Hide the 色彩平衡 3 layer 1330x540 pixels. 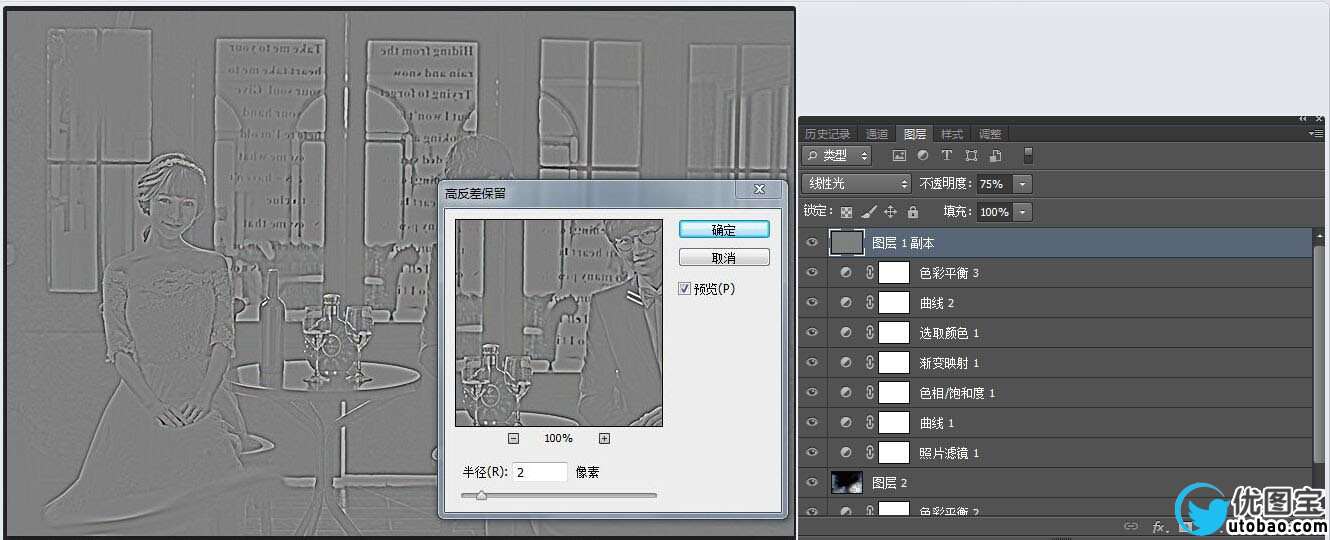(x=812, y=273)
